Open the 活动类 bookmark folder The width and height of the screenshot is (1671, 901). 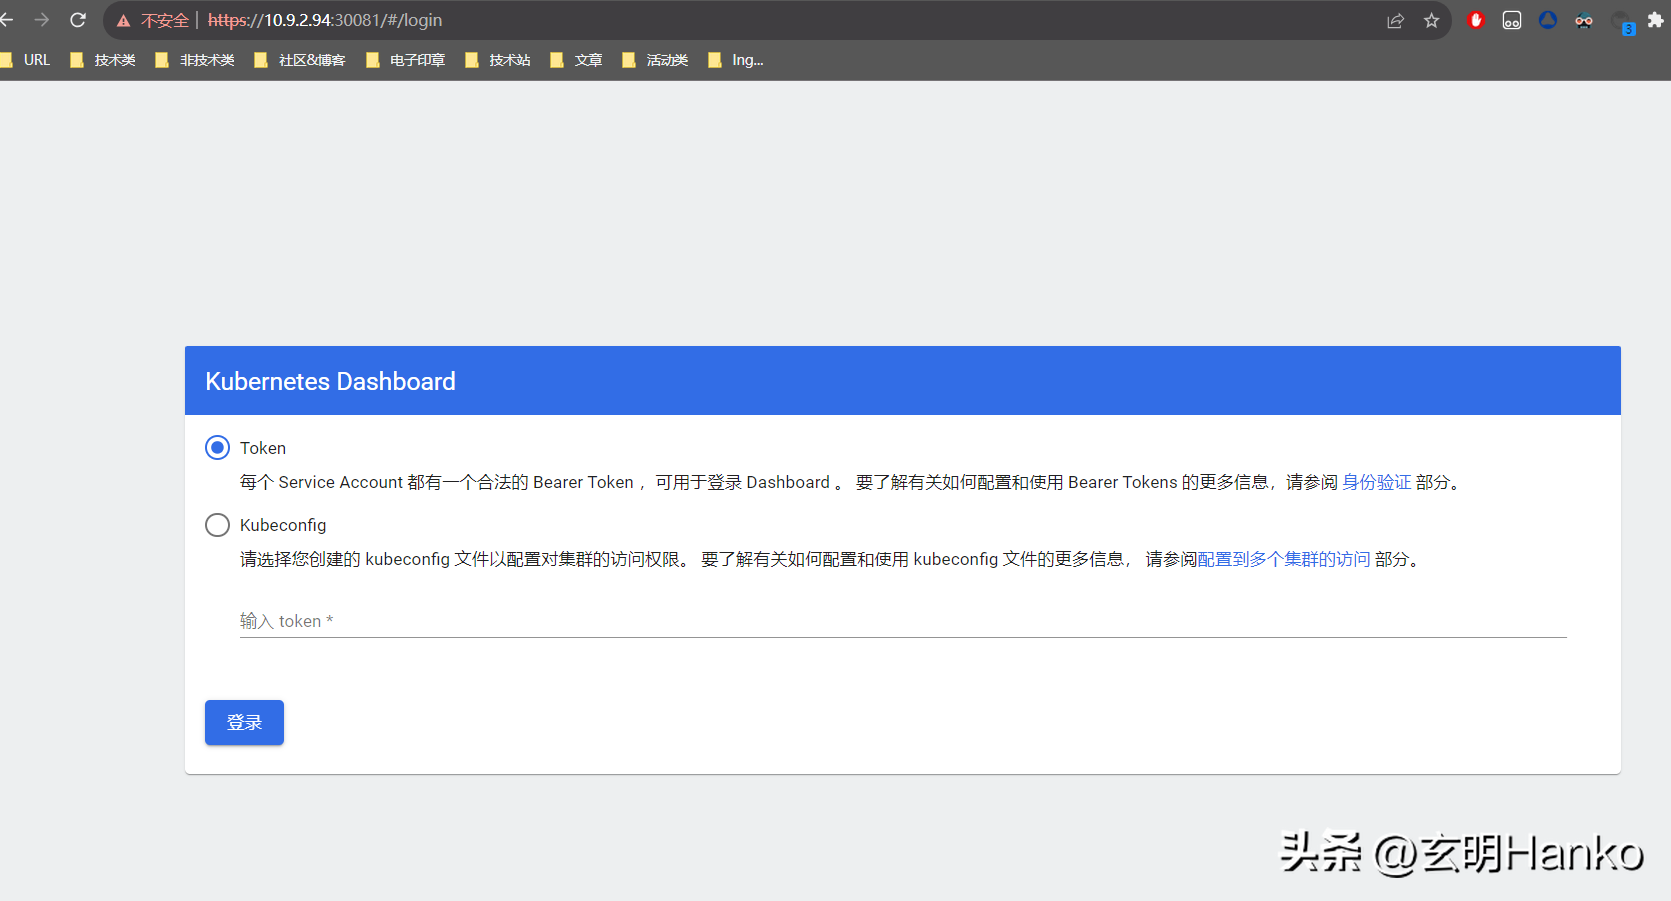tap(655, 60)
